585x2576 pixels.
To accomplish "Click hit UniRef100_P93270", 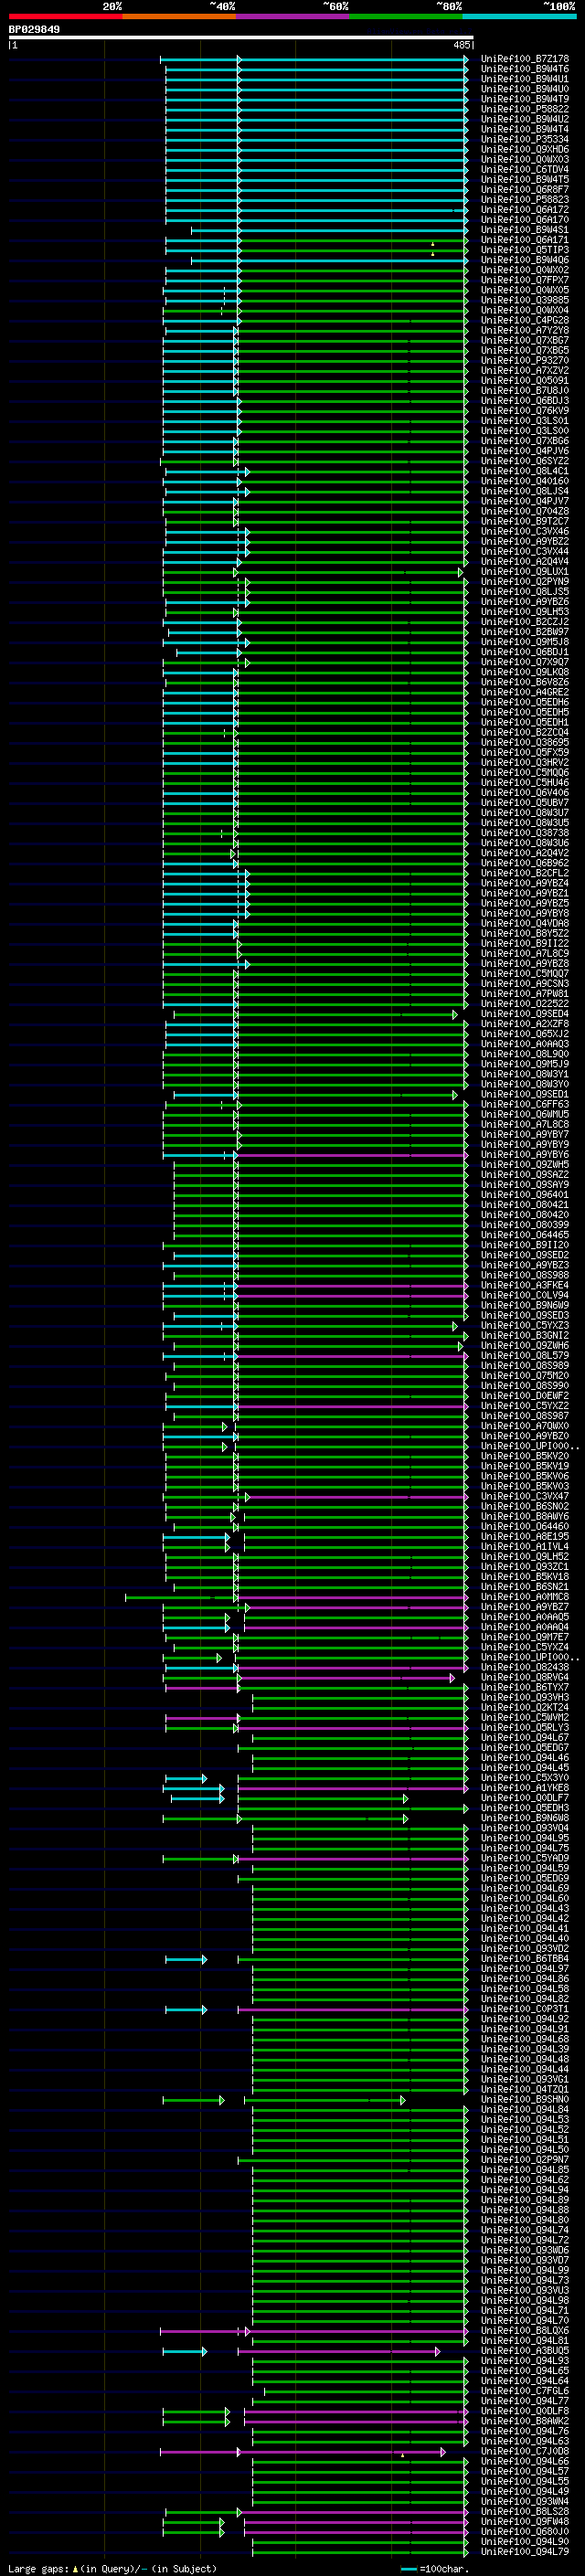I will pyautogui.click(x=525, y=361).
